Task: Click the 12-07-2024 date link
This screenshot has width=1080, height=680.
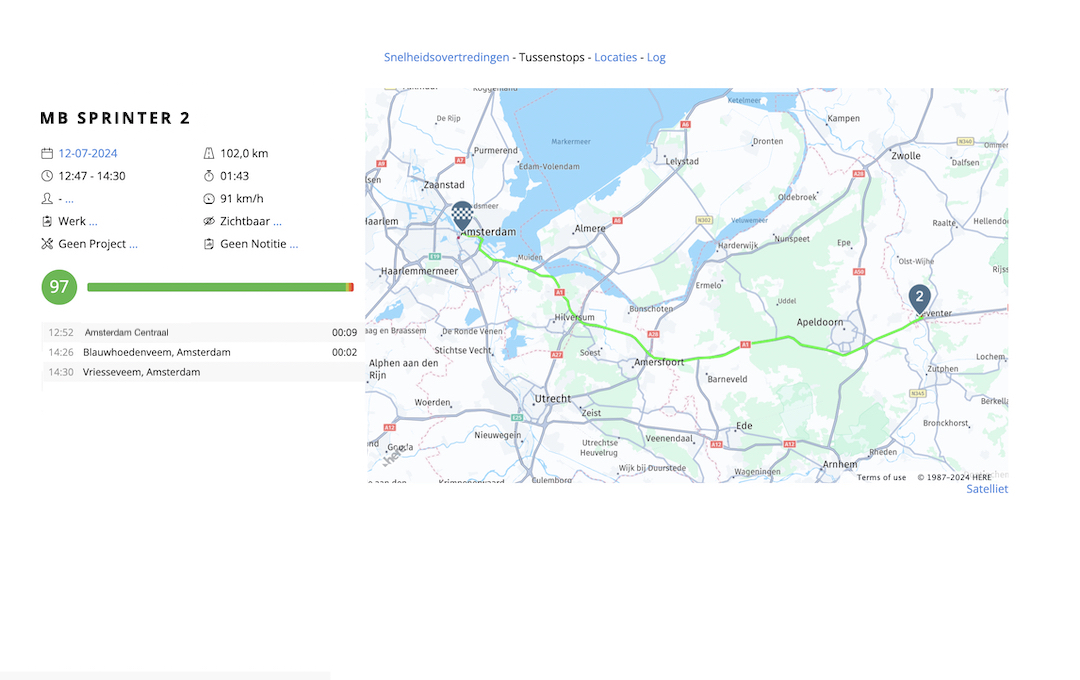Action: tap(88, 154)
